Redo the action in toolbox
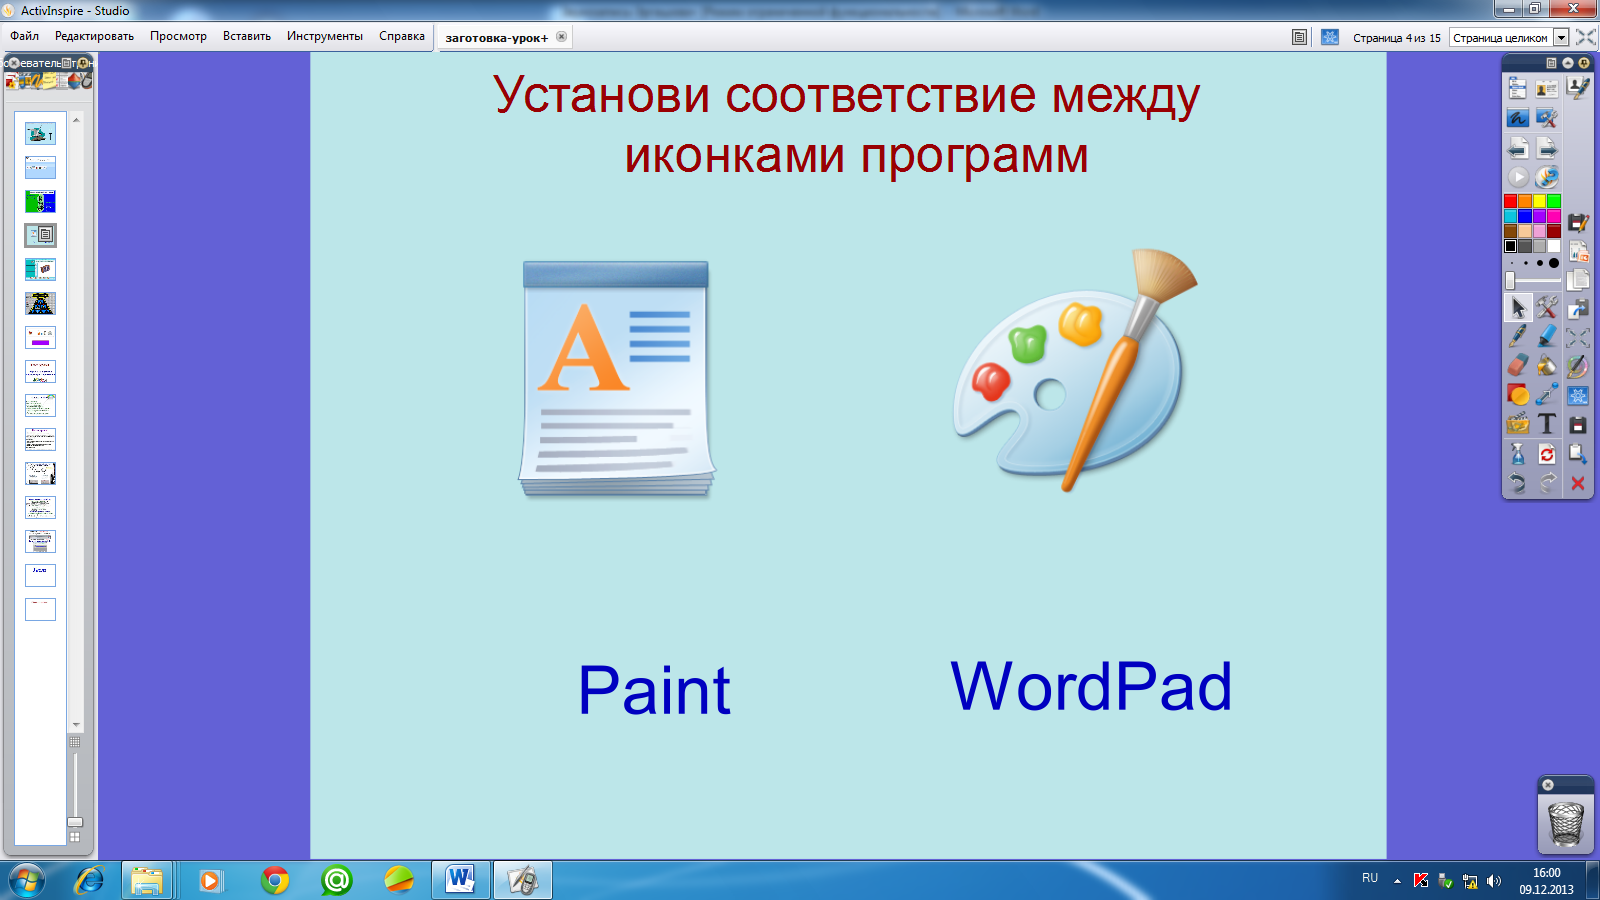The height and width of the screenshot is (900, 1600). coord(1547,483)
